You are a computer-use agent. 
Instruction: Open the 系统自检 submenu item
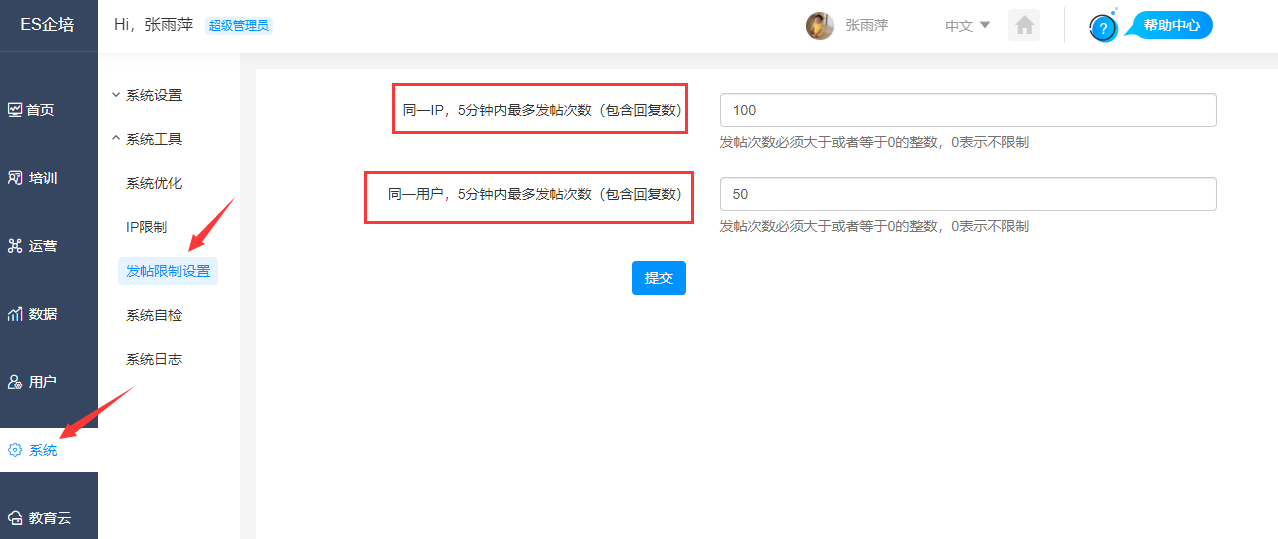(154, 315)
